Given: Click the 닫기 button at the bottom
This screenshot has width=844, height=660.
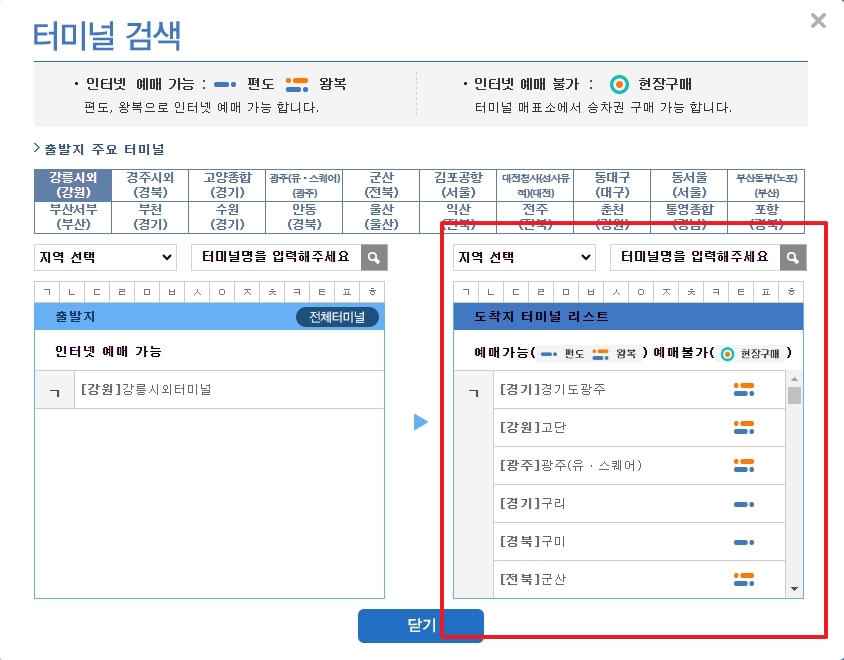Looking at the screenshot, I should click(421, 626).
